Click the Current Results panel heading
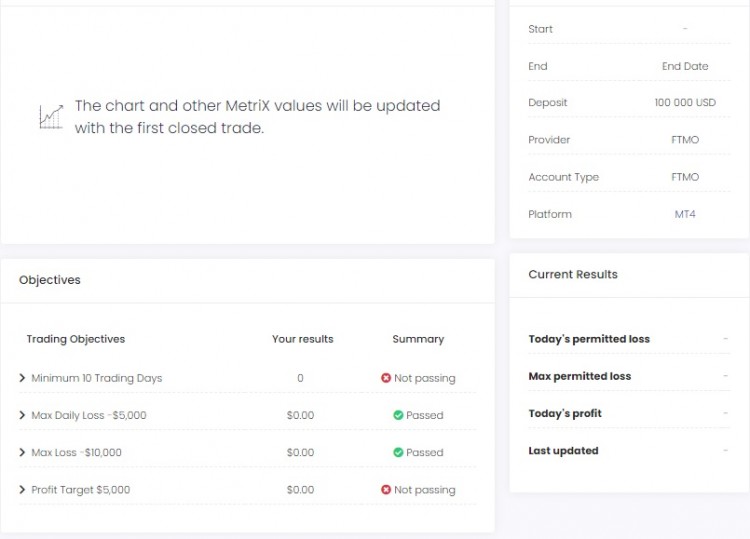The height and width of the screenshot is (539, 750). pyautogui.click(x=573, y=274)
